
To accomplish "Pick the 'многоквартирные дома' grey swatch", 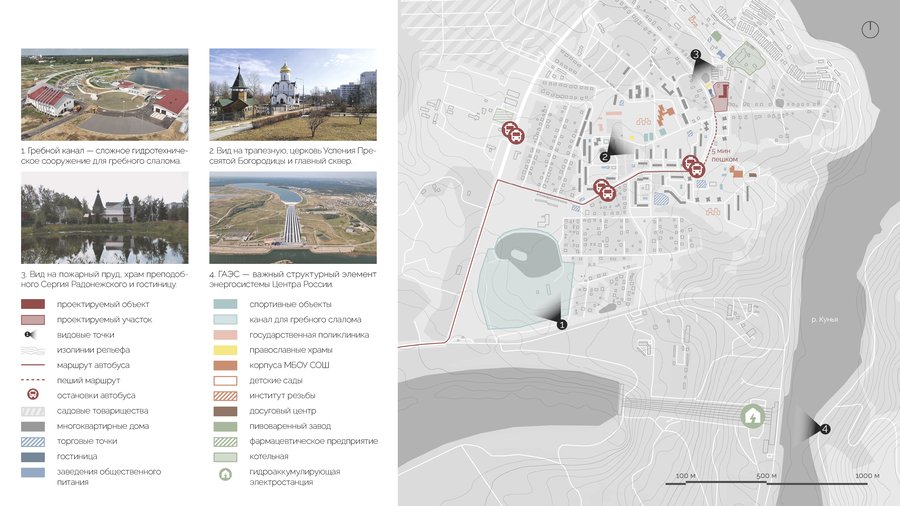I will pos(33,426).
